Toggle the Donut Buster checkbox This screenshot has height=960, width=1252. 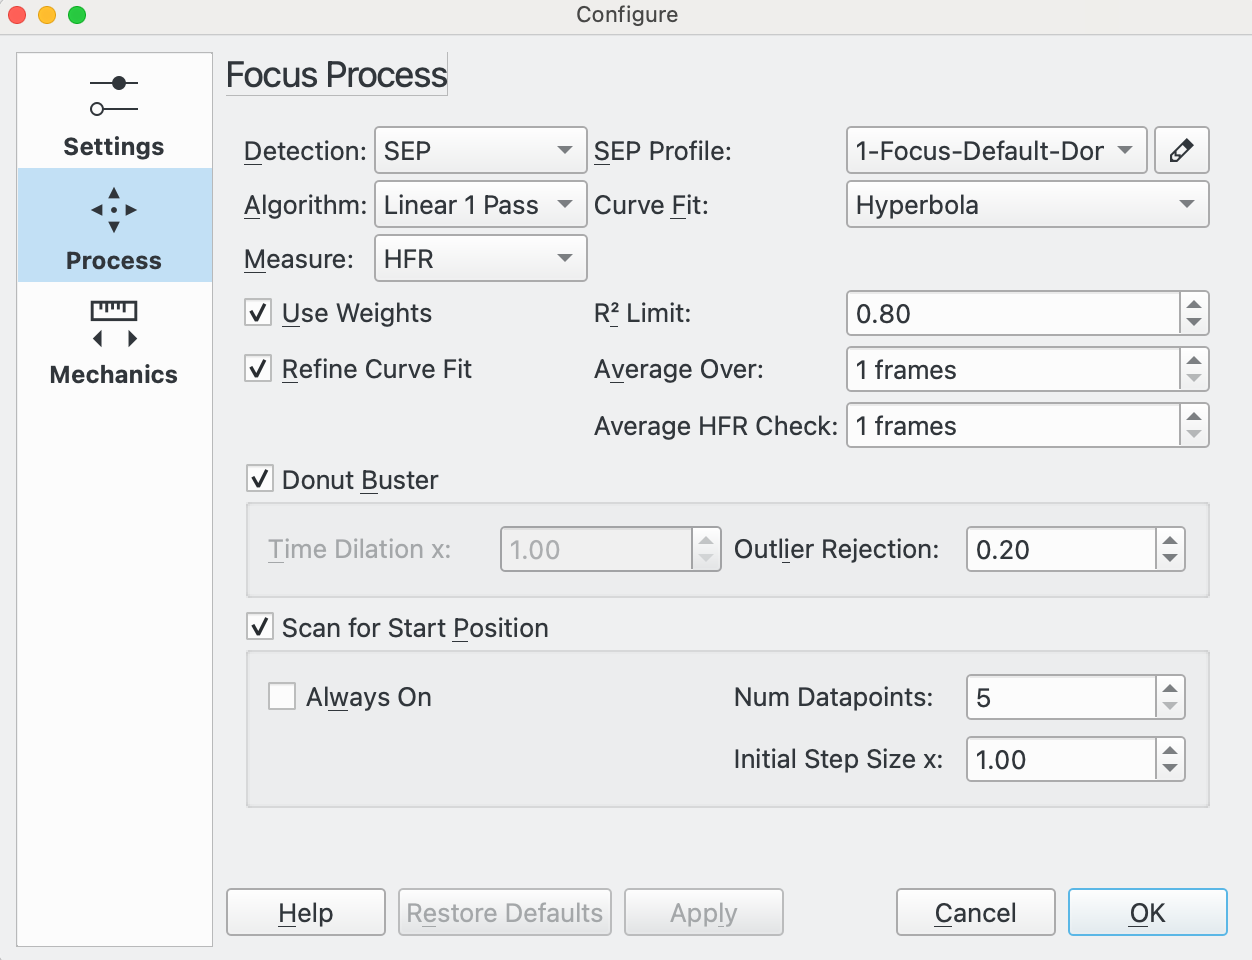click(258, 479)
